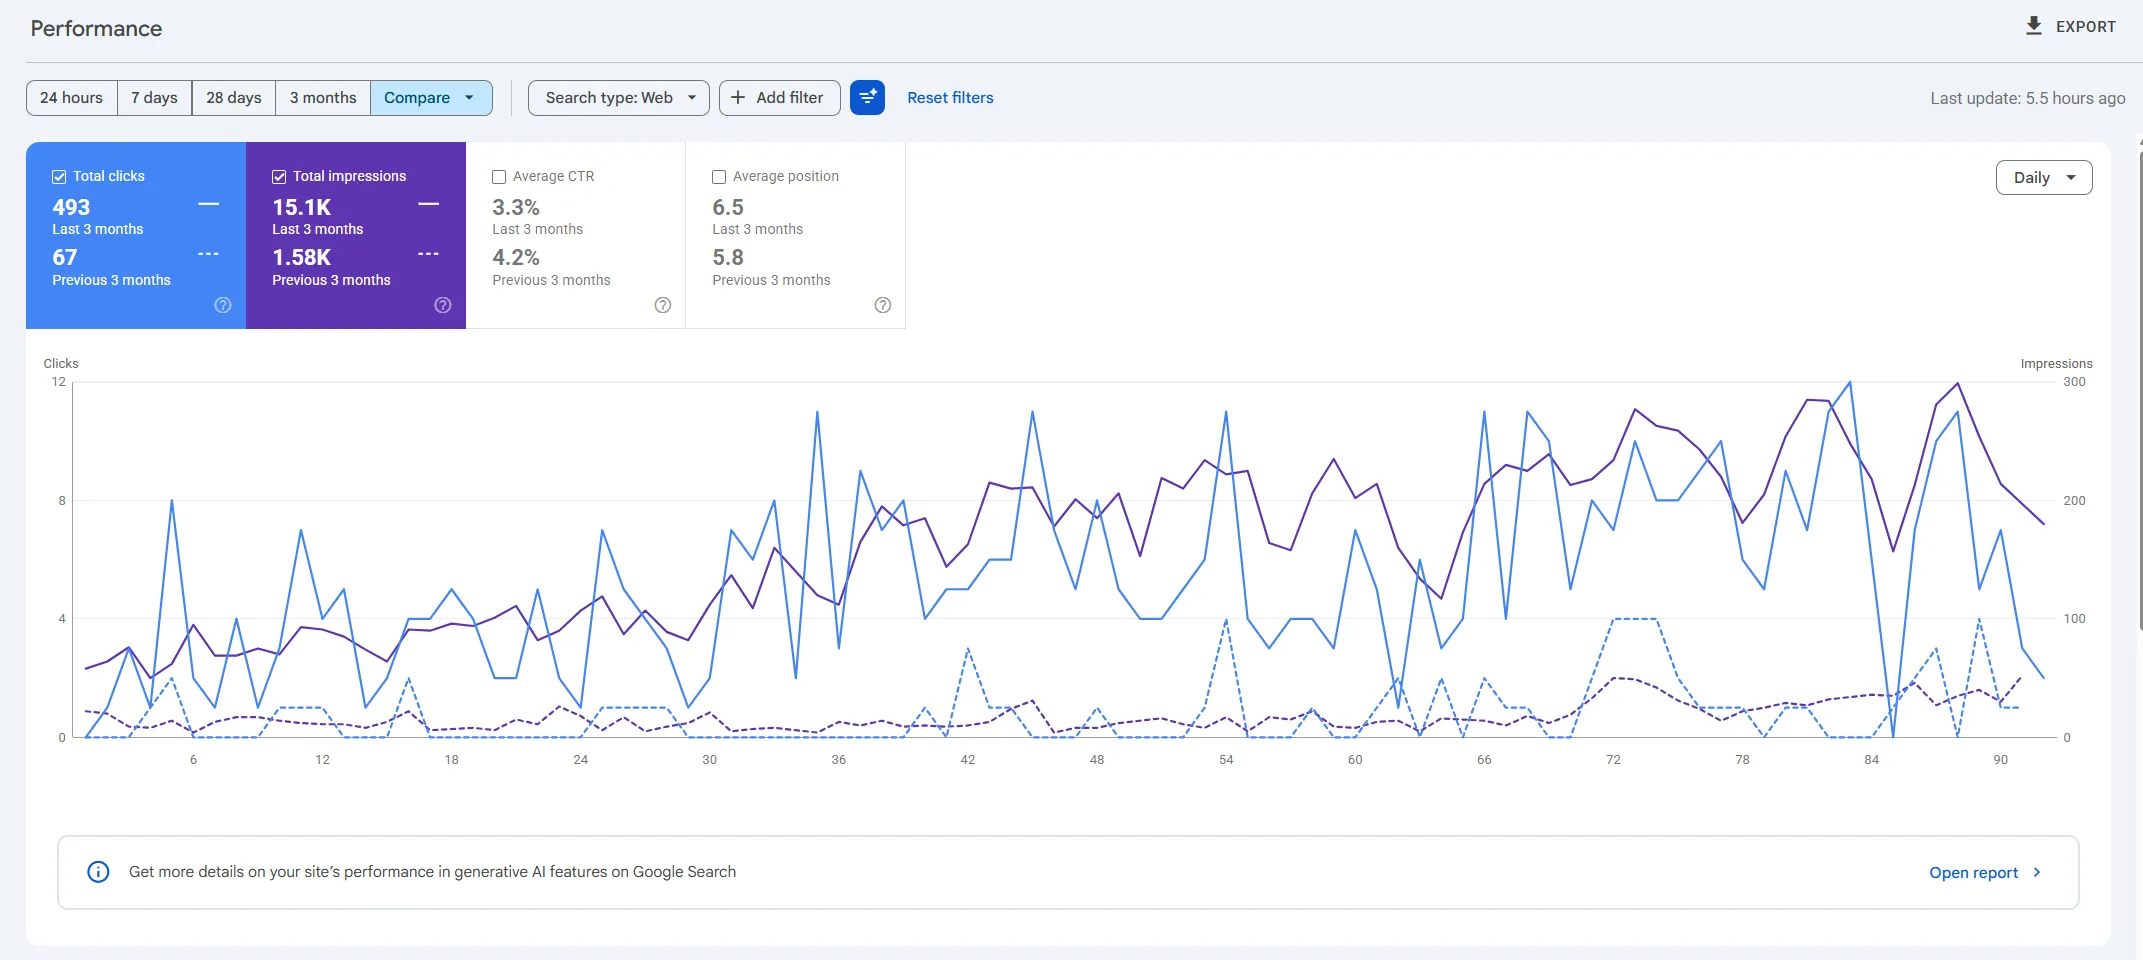Open help icon on Average position card
Viewport: 2143px width, 960px height.
(883, 305)
